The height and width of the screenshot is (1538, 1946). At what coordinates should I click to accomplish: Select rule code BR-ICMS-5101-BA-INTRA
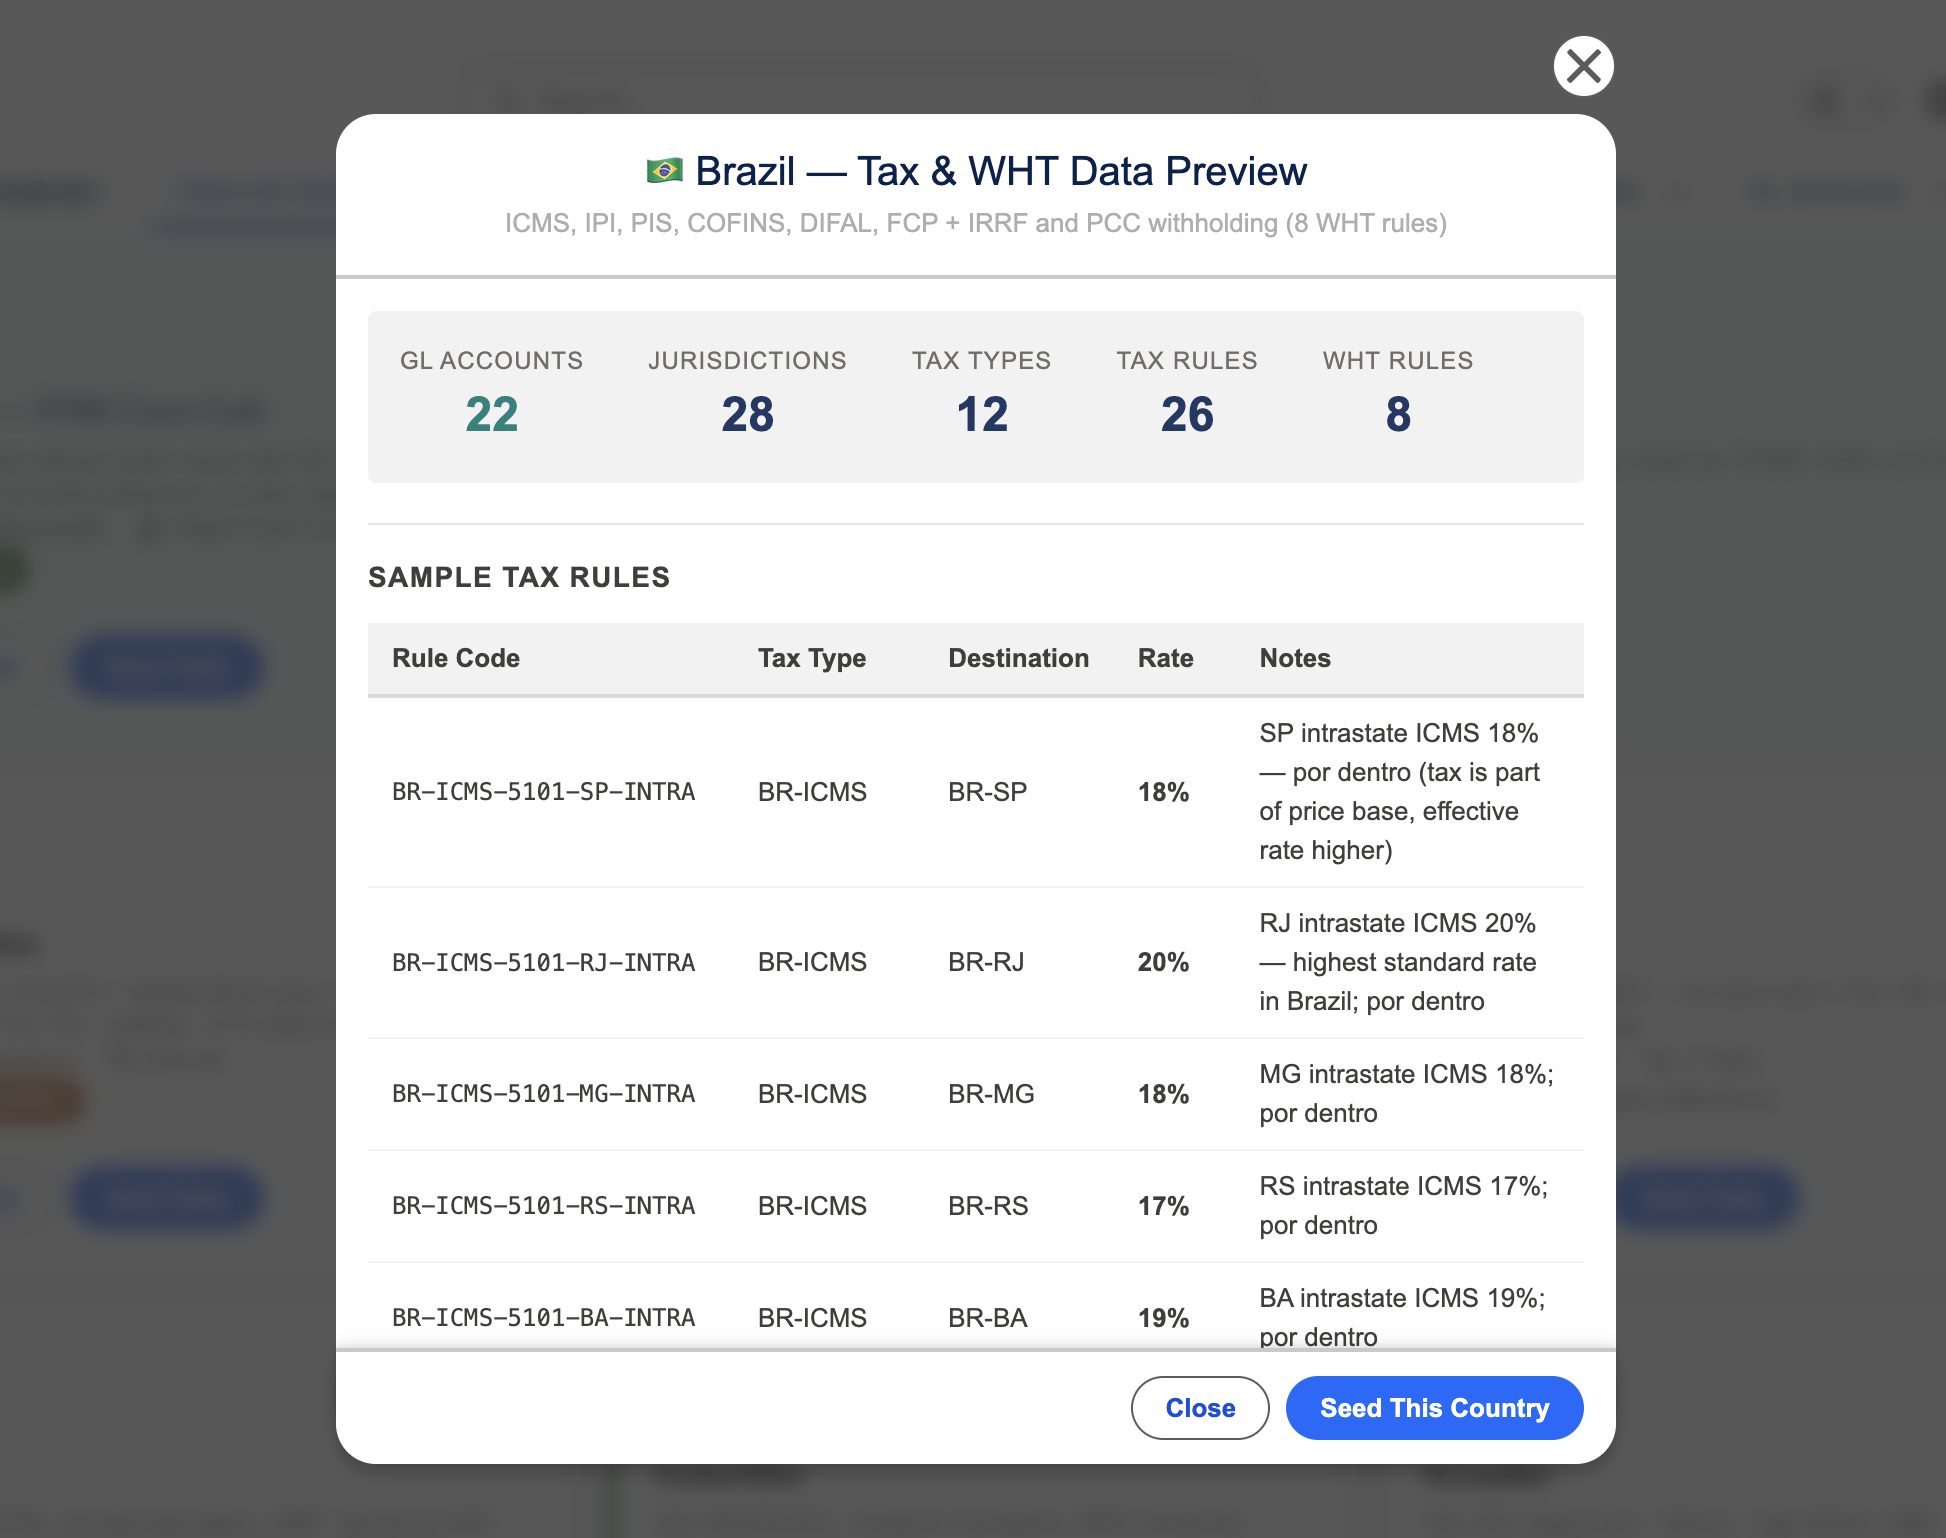coord(543,1318)
